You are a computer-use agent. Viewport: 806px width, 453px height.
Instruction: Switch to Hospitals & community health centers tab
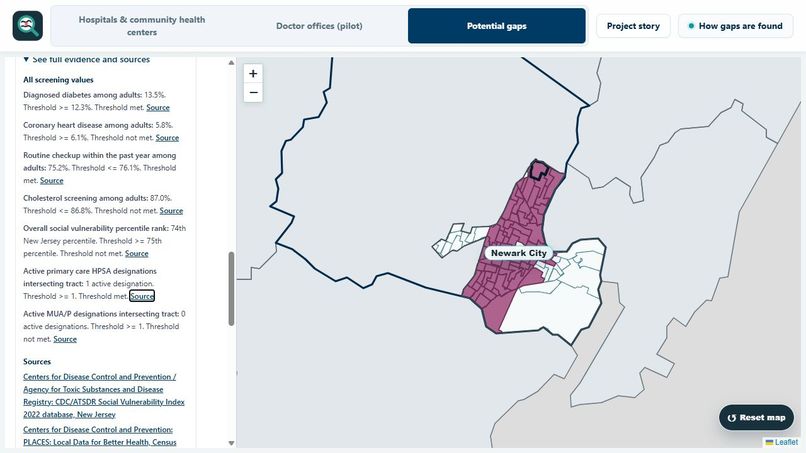[x=142, y=26]
